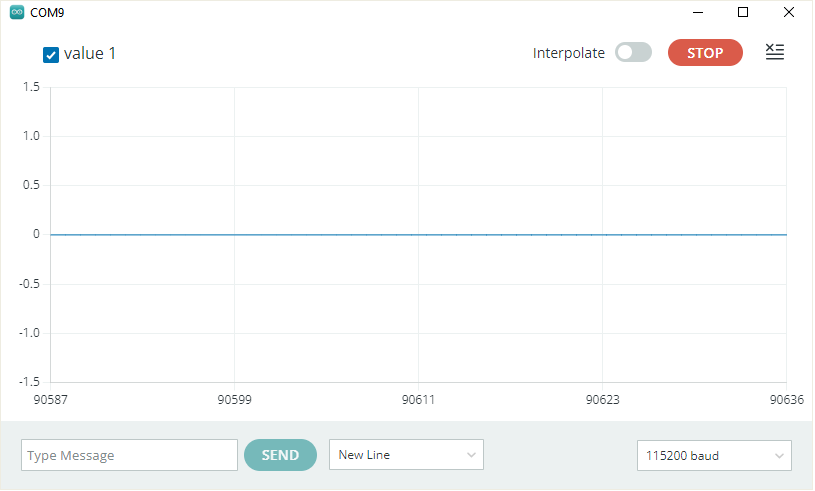Viewport: 815px width, 491px height.
Task: Click the Interpolate label text
Action: 569,53
